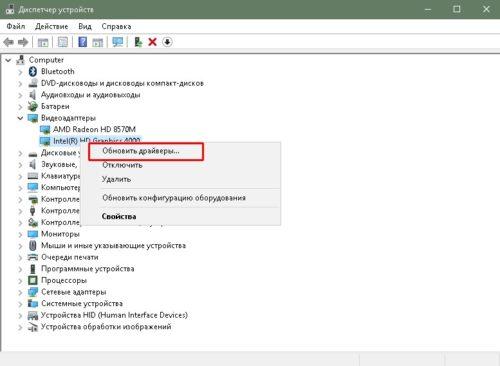
Task: Select Системные устройства row
Action: click(82, 303)
